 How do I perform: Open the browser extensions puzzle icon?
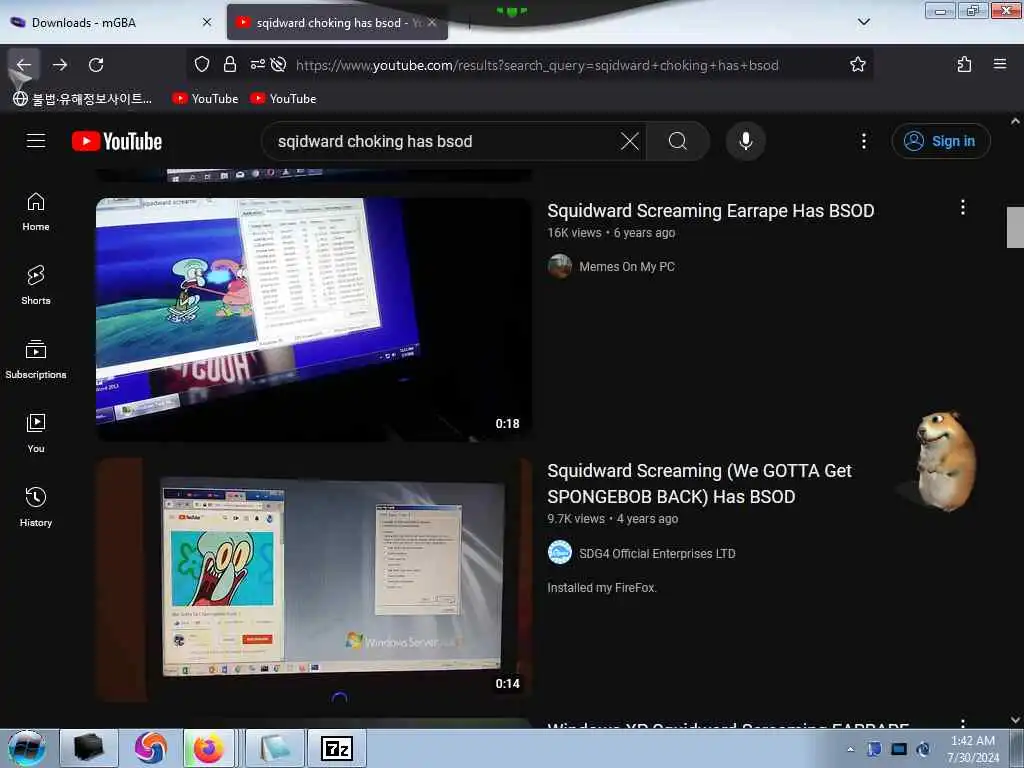(964, 64)
